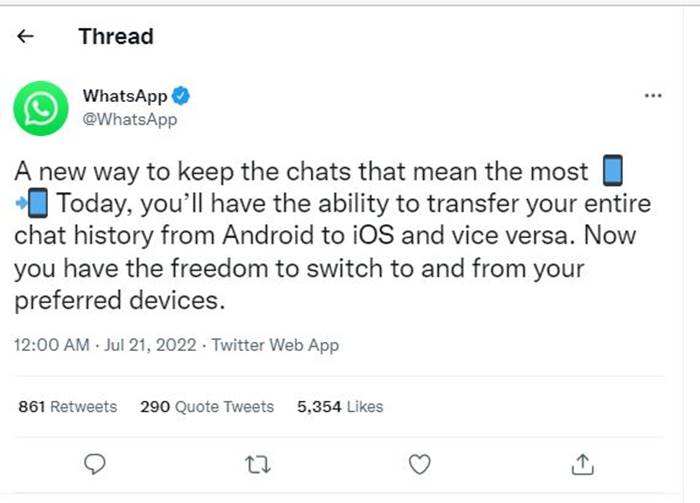
Task: Click the Thread header title
Action: 116,37
